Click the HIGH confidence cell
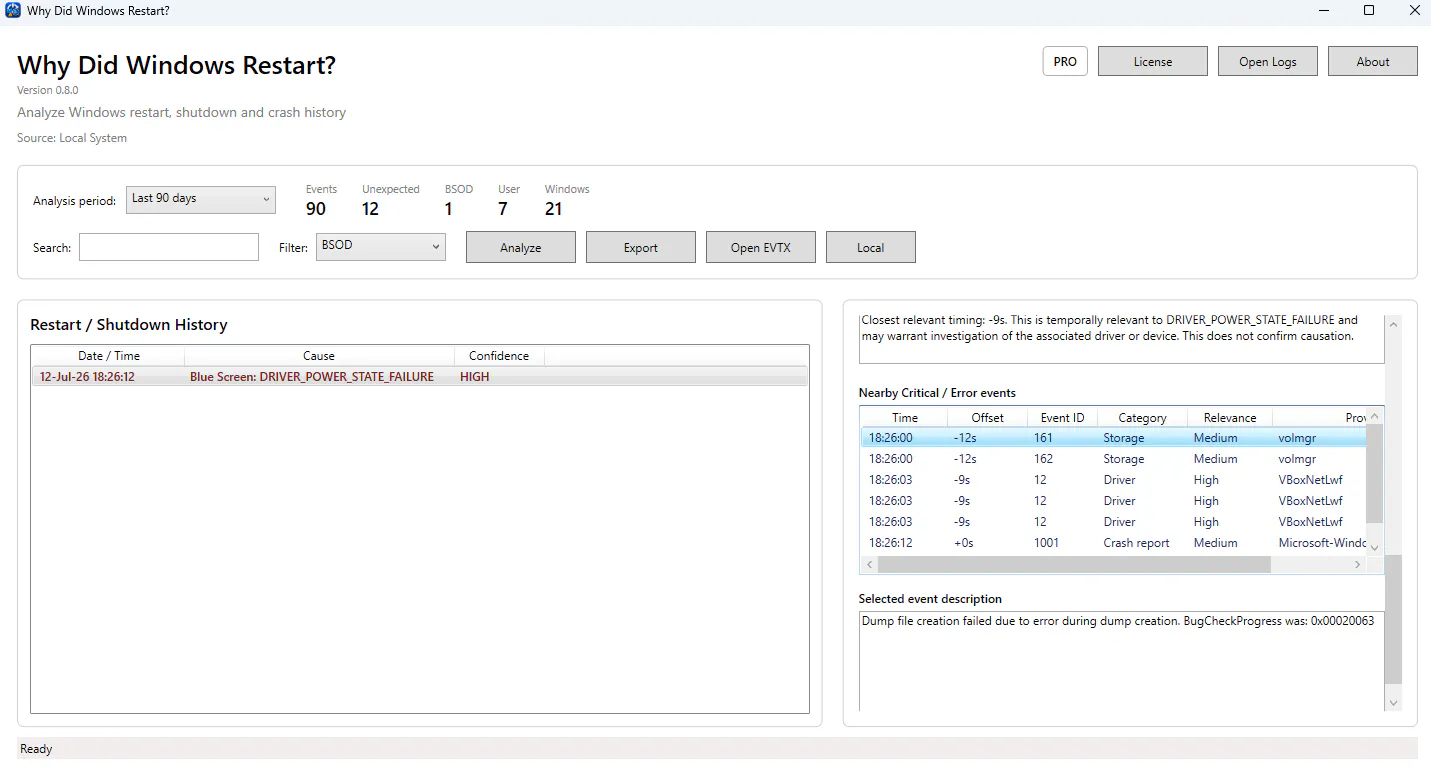This screenshot has width=1431, height=775. 475,377
